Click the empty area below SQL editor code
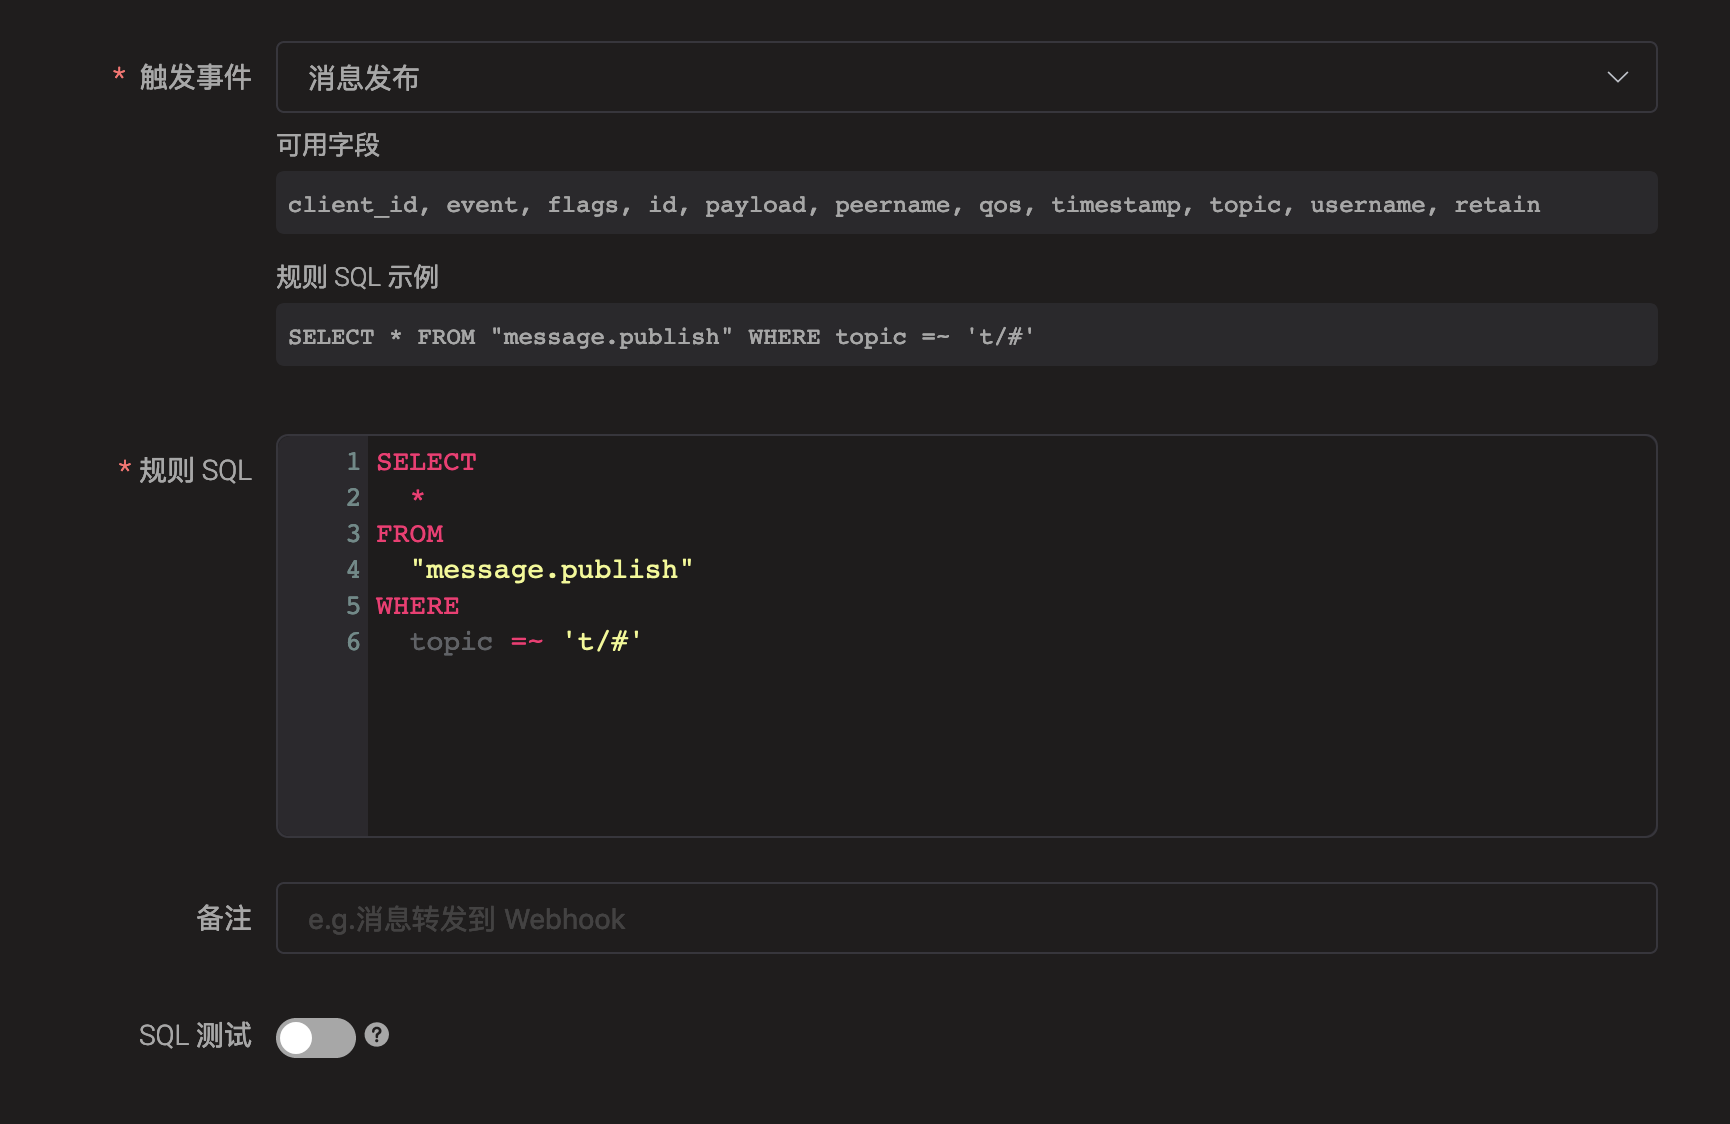Image resolution: width=1730 pixels, height=1124 pixels. (1000, 750)
